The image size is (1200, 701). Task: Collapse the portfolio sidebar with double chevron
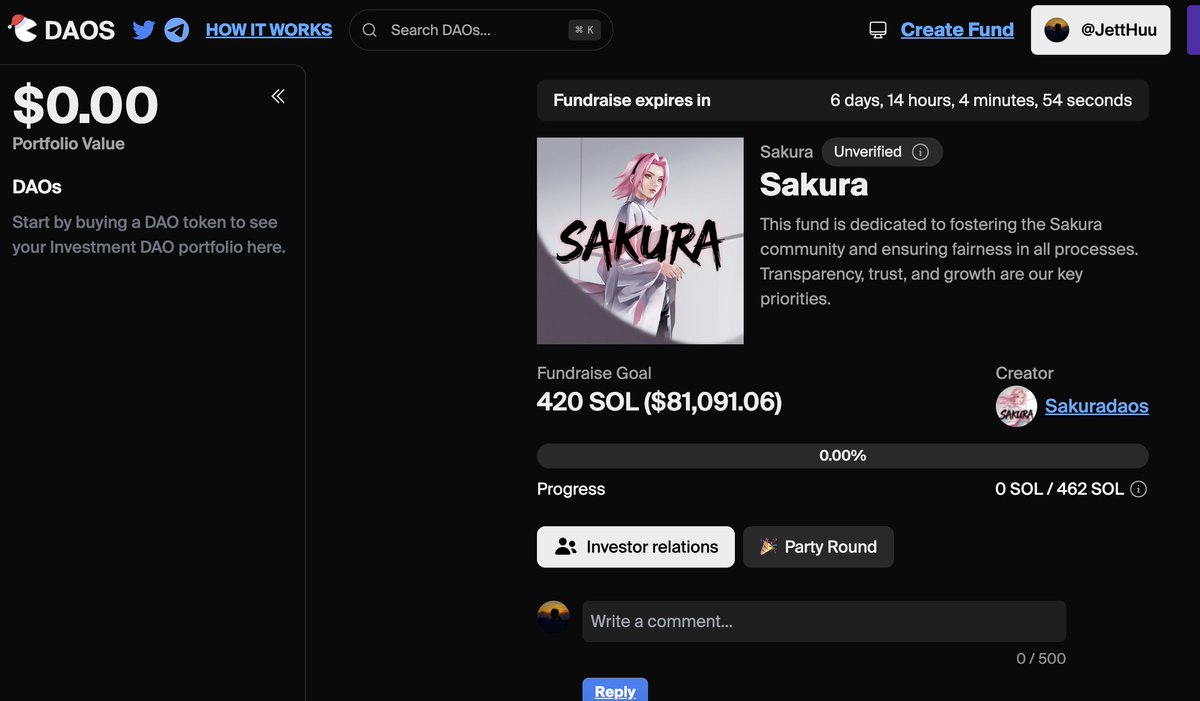coord(278,96)
